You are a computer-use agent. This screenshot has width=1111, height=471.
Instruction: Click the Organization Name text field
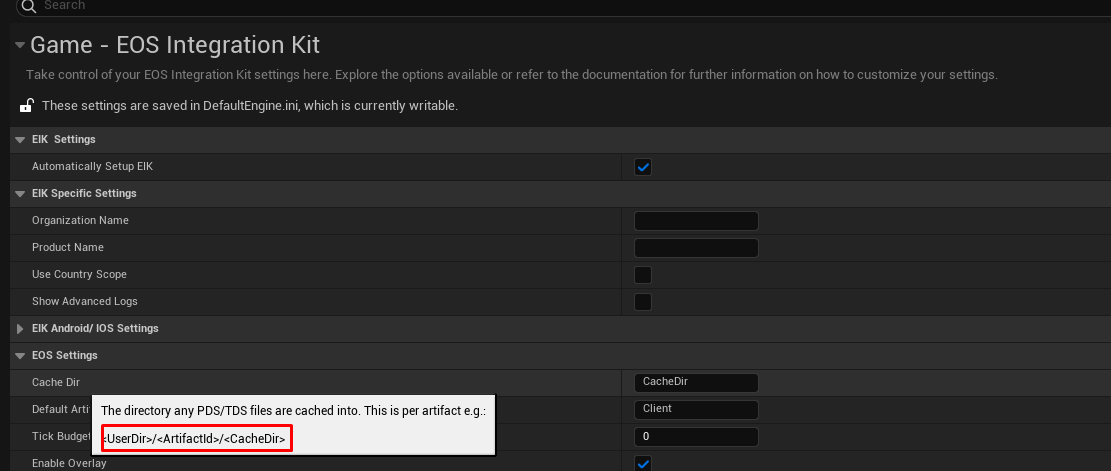696,221
